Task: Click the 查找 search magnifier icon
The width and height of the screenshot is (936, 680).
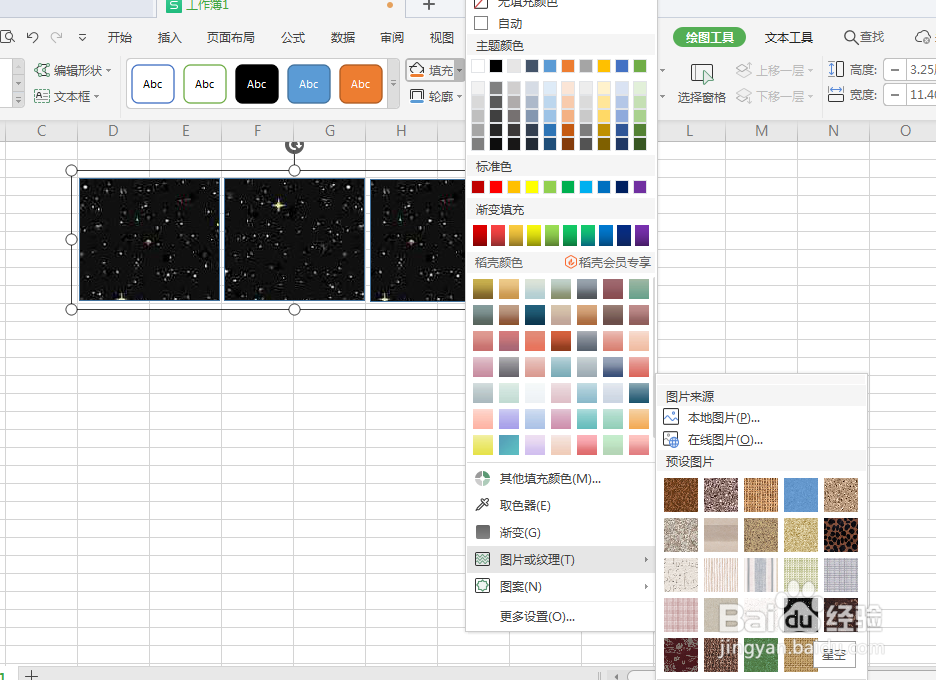Action: point(851,38)
